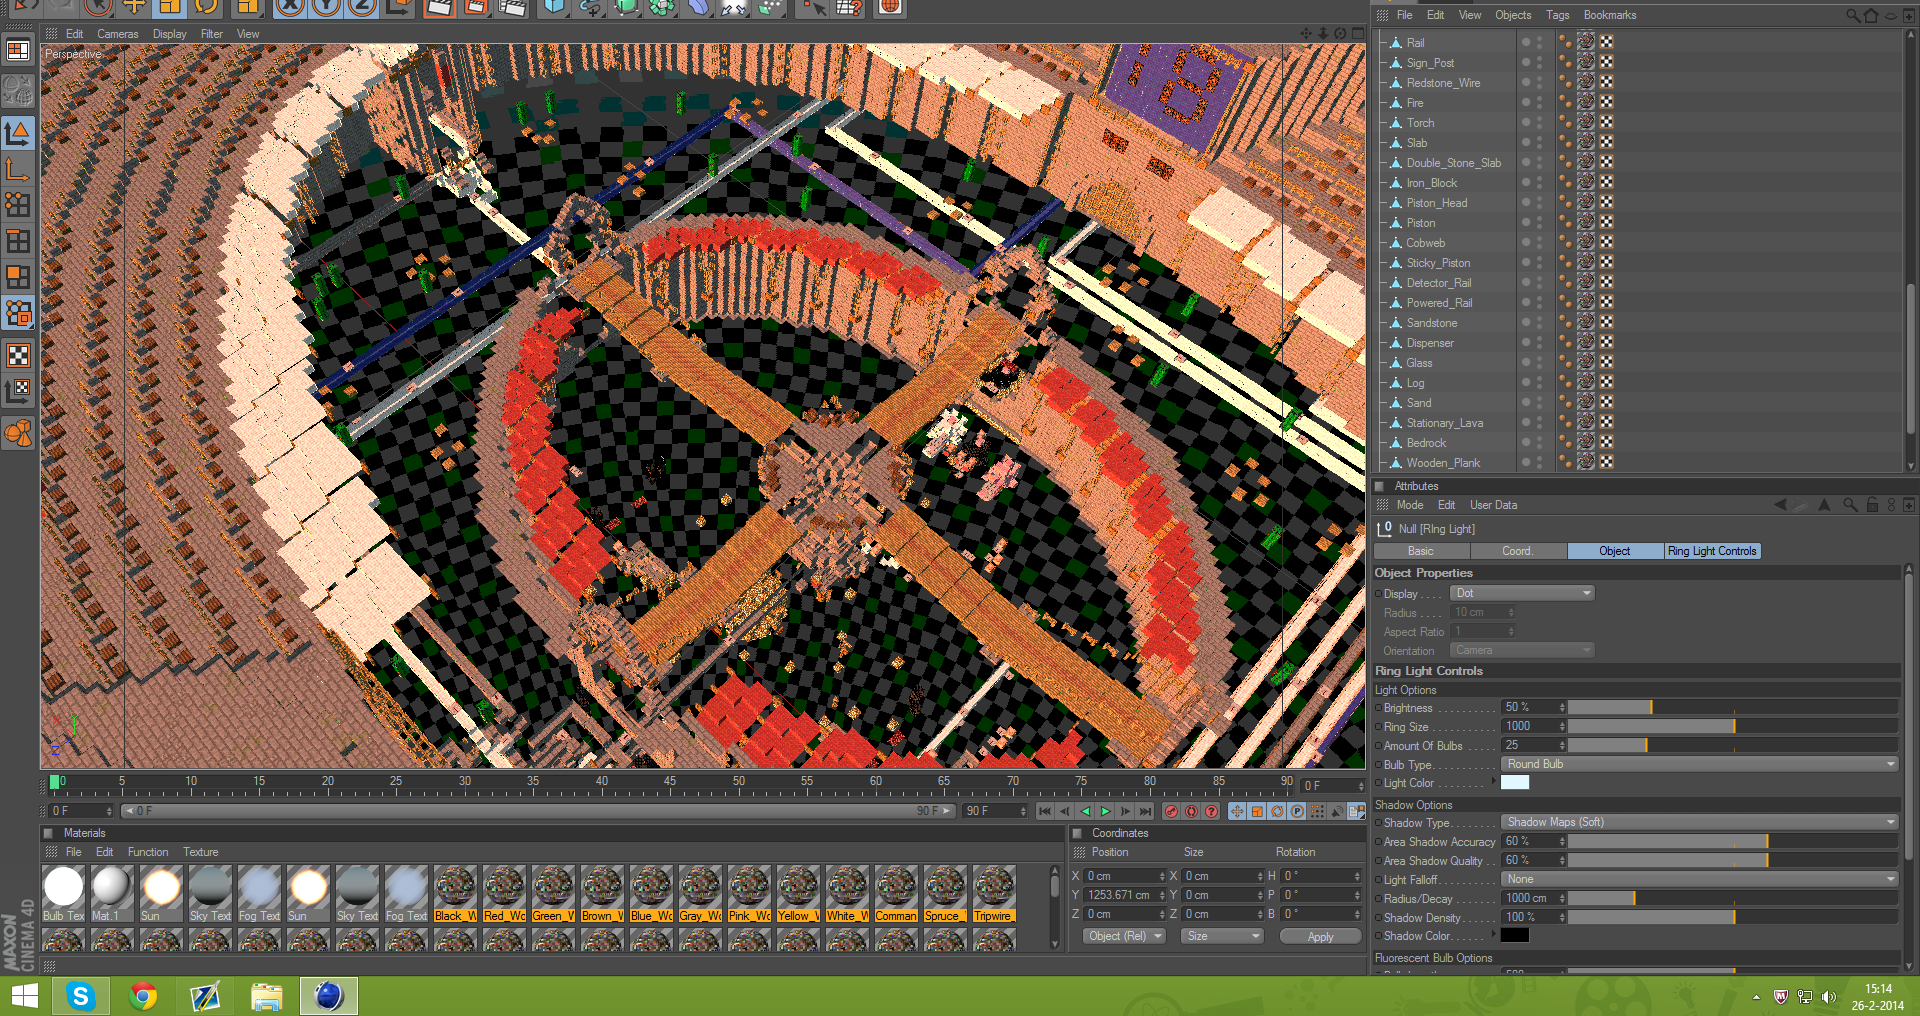Click the Light Color swatch
The width and height of the screenshot is (1920, 1016).
point(1514,783)
